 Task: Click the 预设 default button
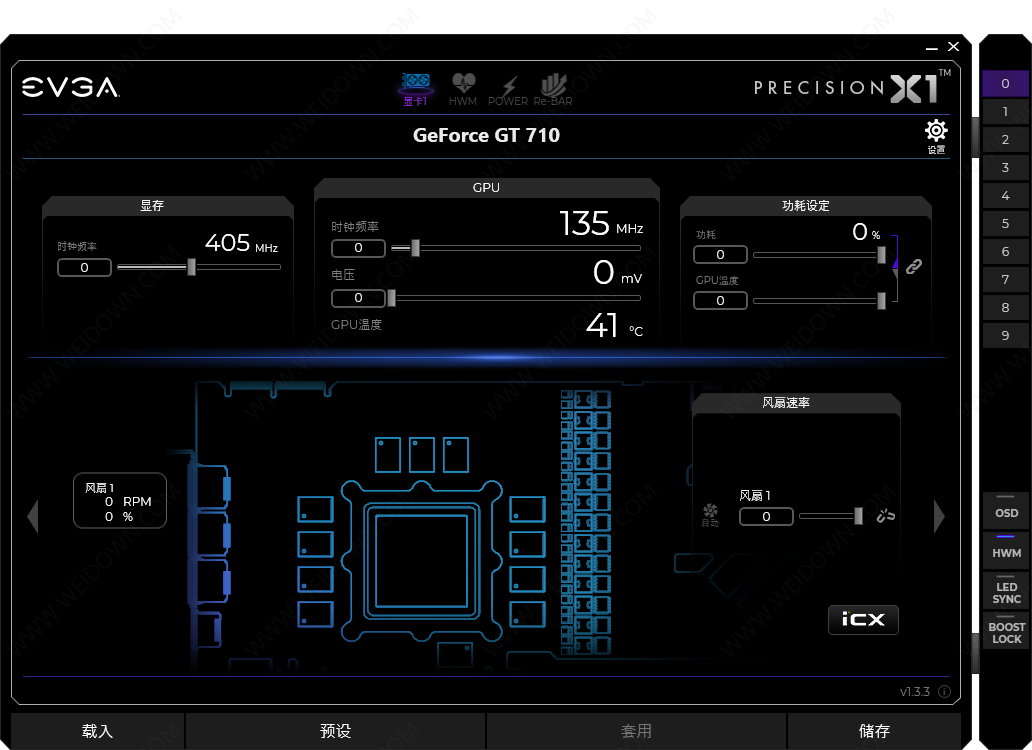pyautogui.click(x=335, y=731)
